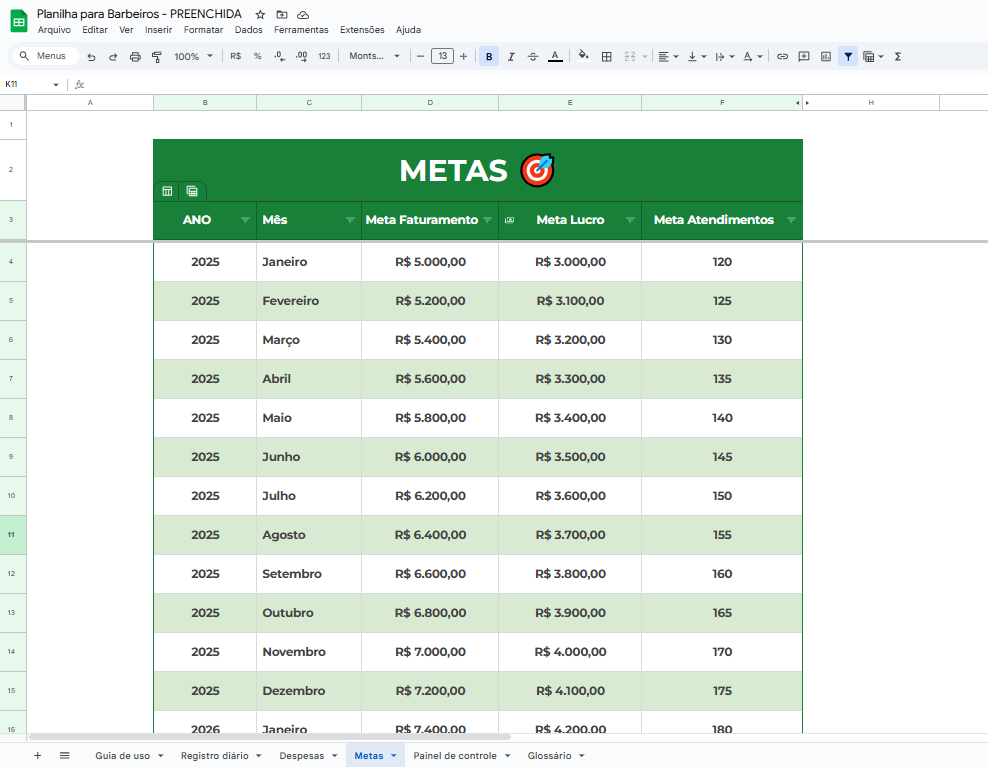Open the fill color picker
988x767 pixels.
(x=583, y=57)
